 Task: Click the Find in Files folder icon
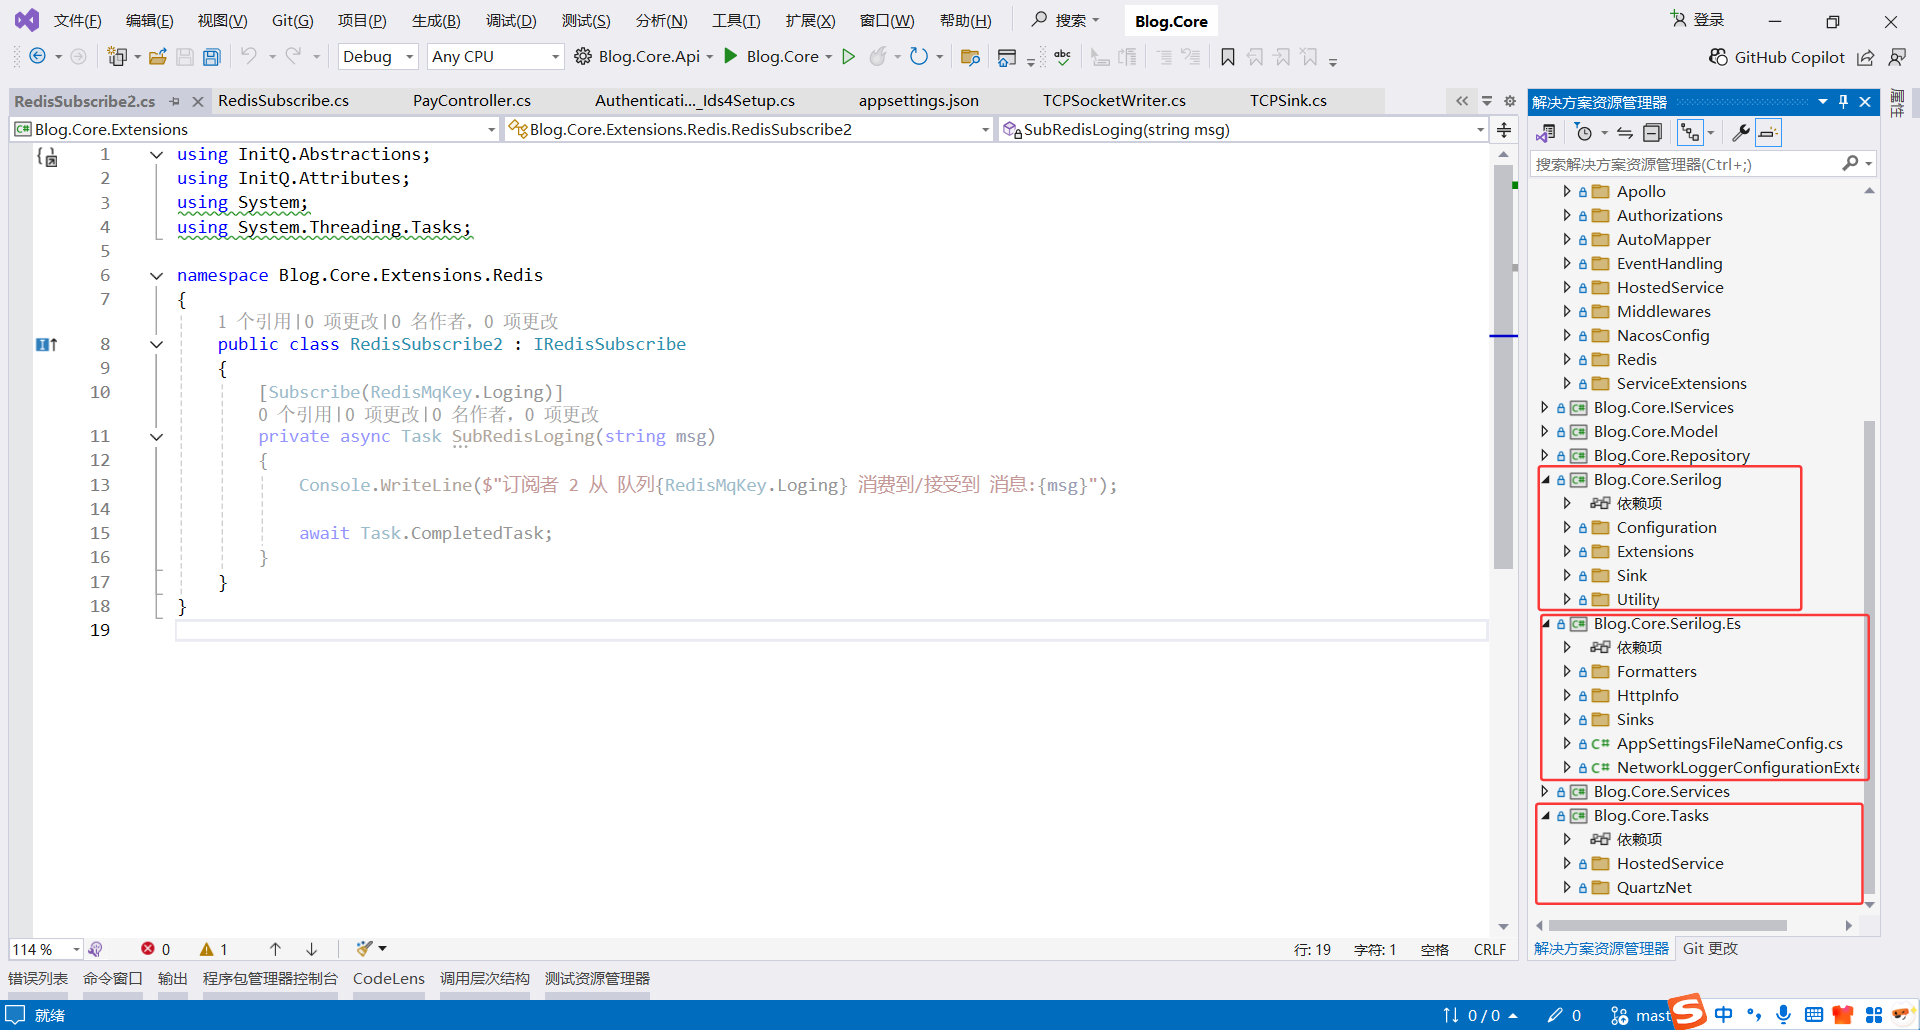point(969,57)
